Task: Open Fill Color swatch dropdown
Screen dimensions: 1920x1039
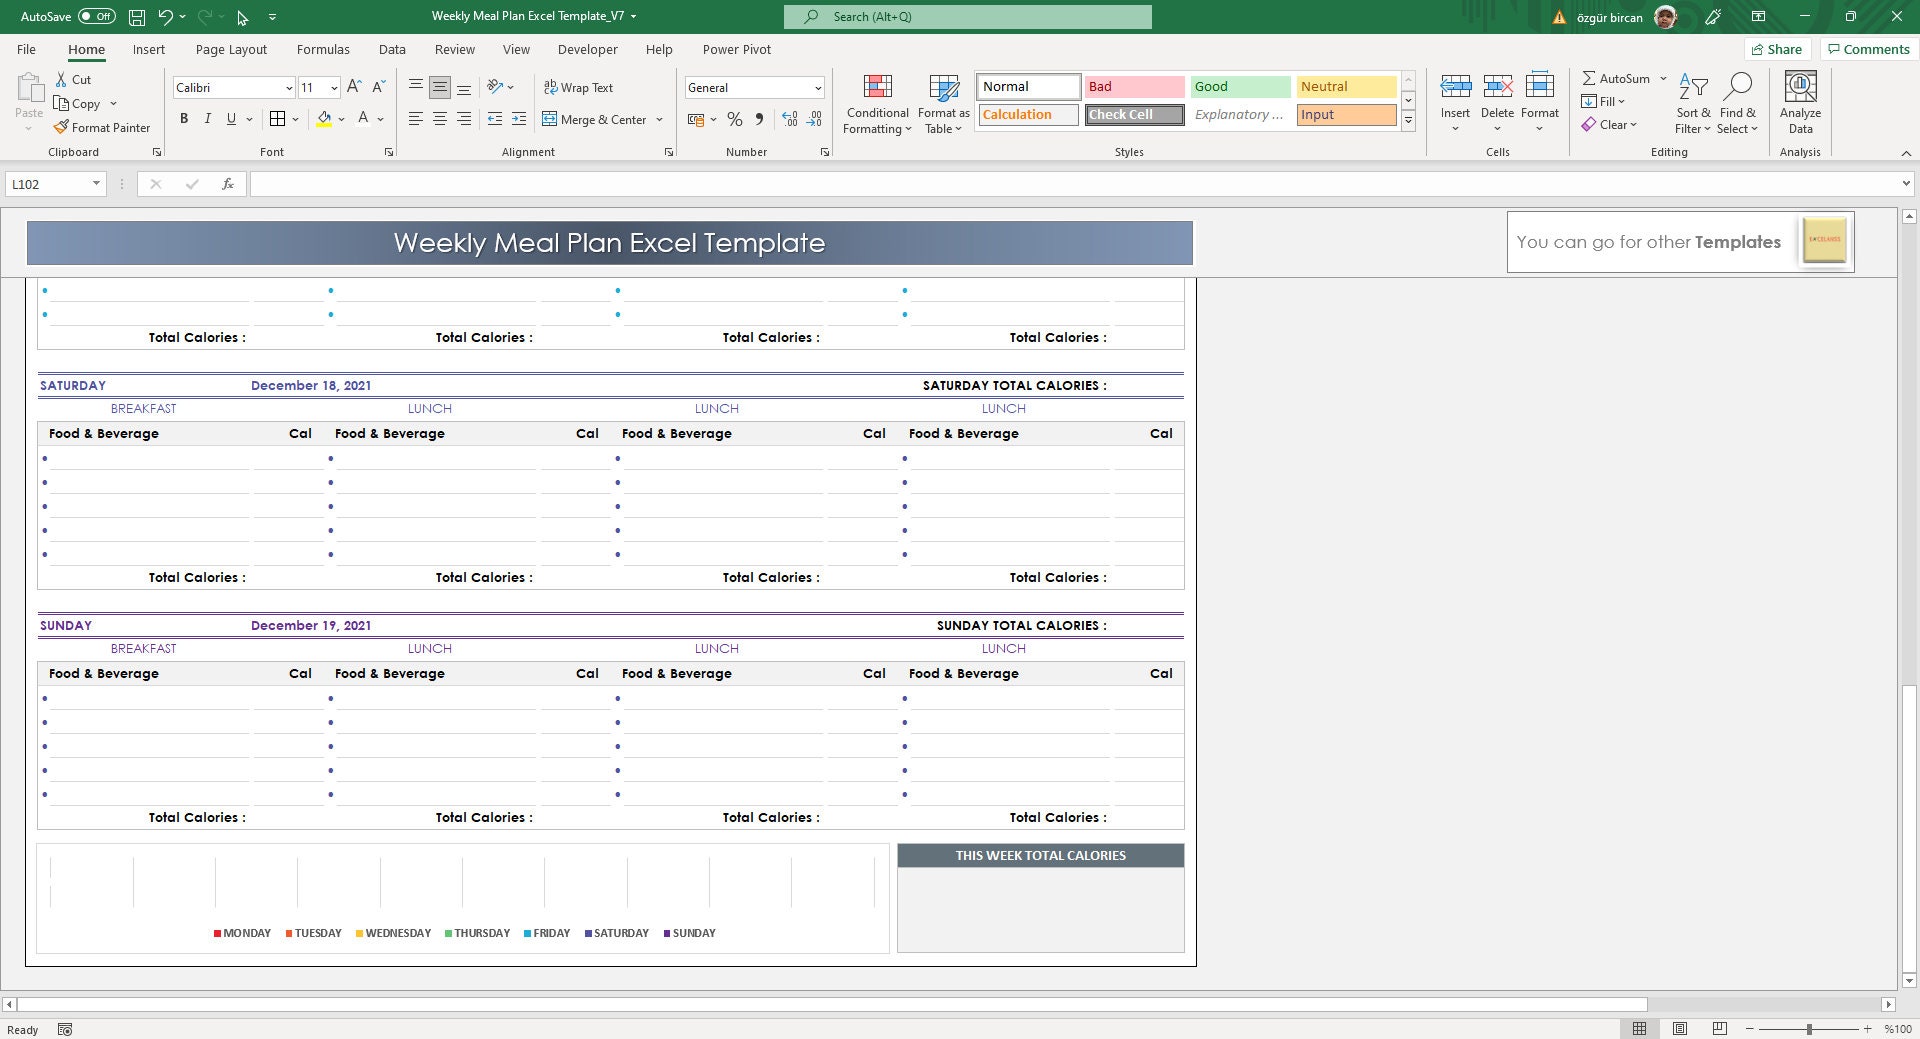Action: 342,120
